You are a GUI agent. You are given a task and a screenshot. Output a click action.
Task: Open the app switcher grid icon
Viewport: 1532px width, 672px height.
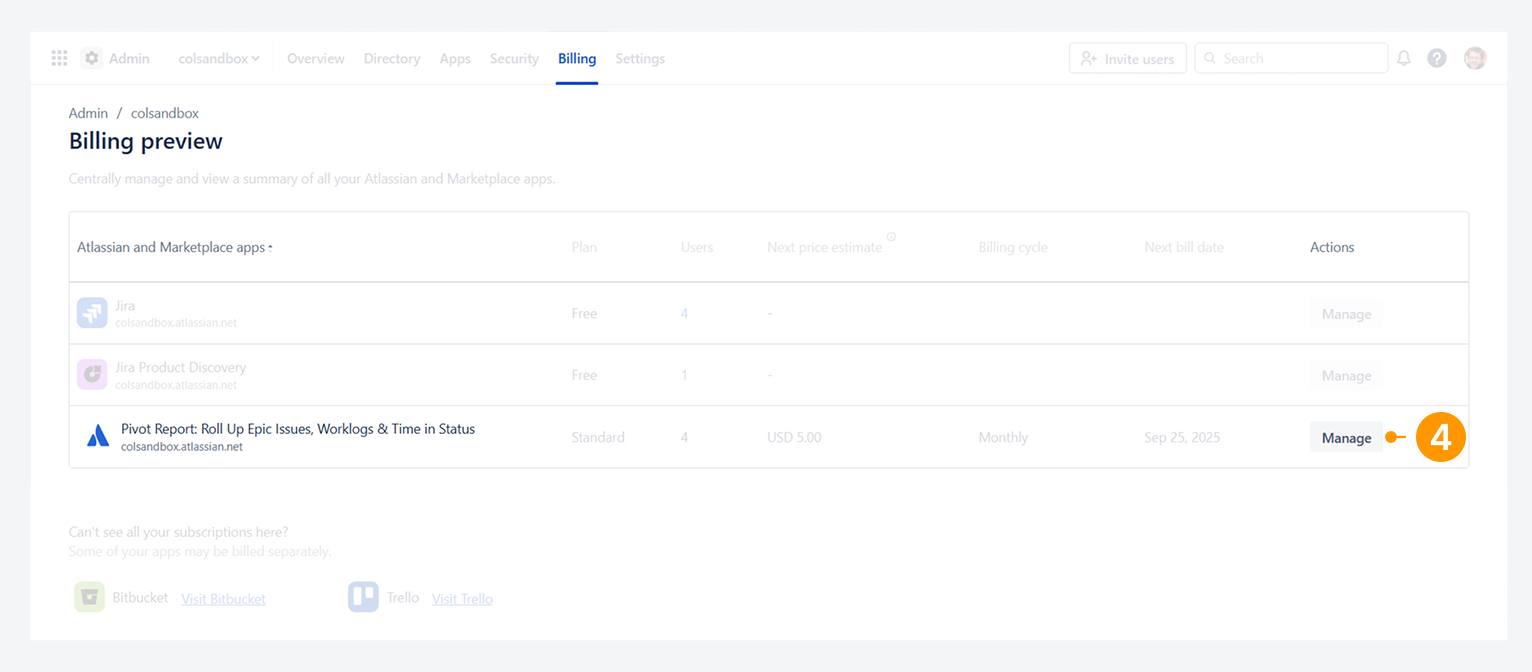coord(59,58)
